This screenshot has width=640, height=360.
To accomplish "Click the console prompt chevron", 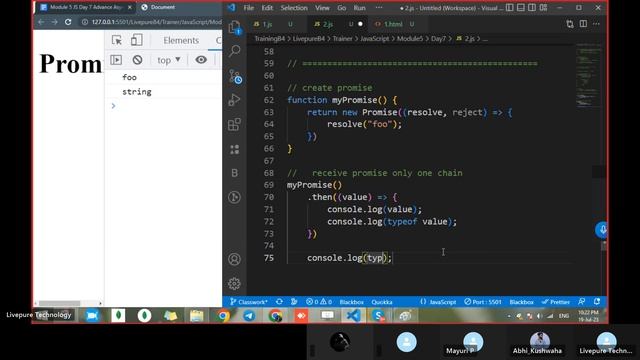I will [113, 106].
